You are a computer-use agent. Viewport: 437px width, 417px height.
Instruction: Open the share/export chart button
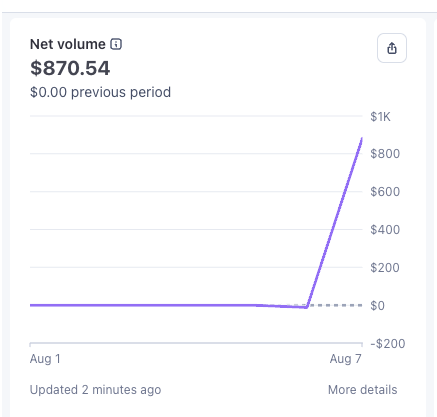click(x=392, y=48)
